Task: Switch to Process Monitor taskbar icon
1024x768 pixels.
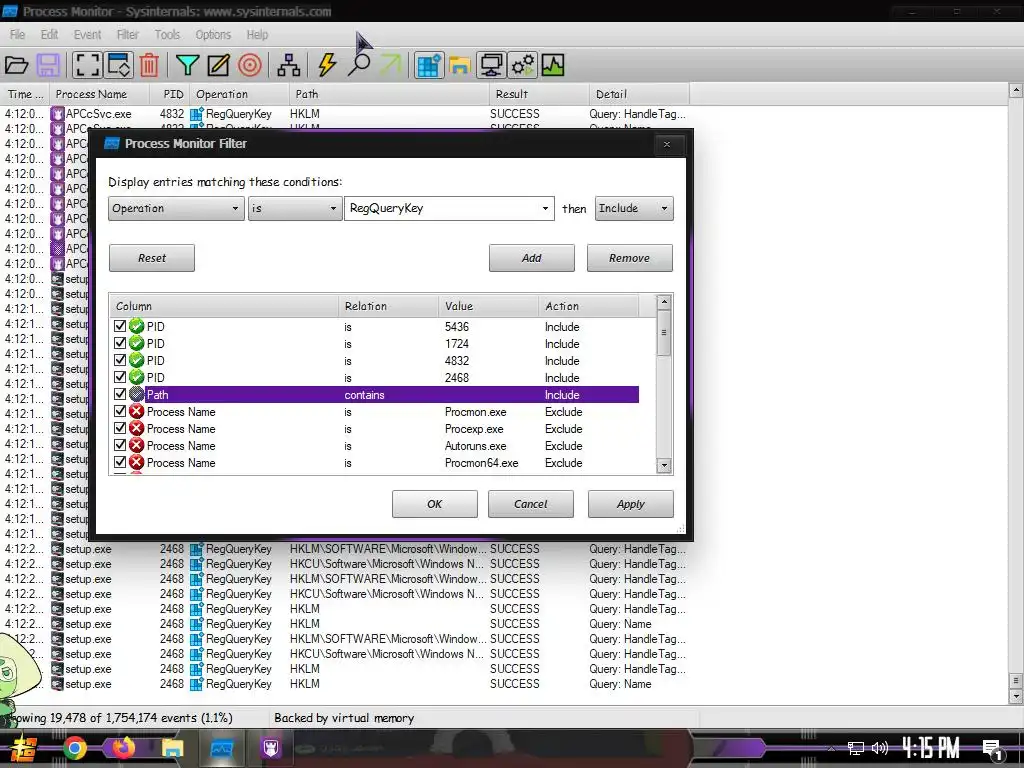Action: click(221, 748)
